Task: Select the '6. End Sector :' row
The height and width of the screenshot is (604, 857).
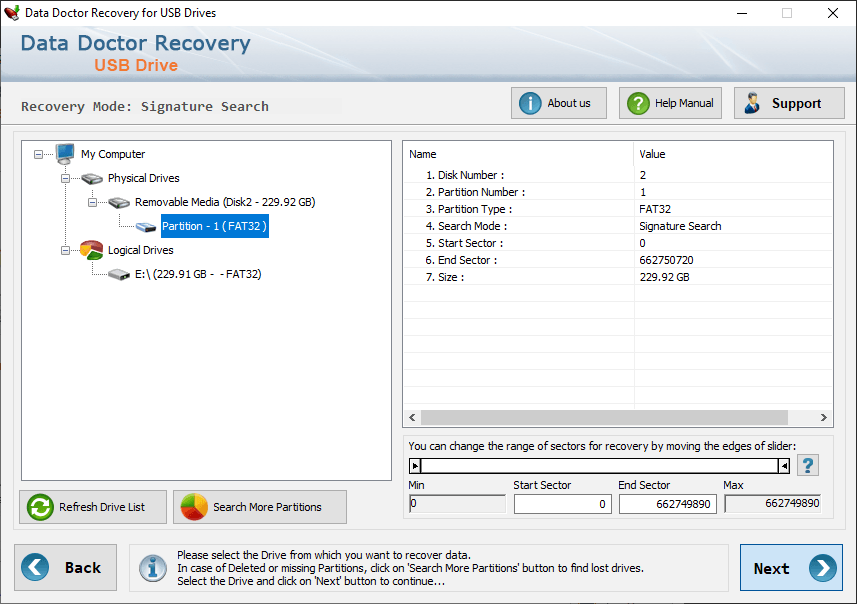Action: [x=618, y=260]
